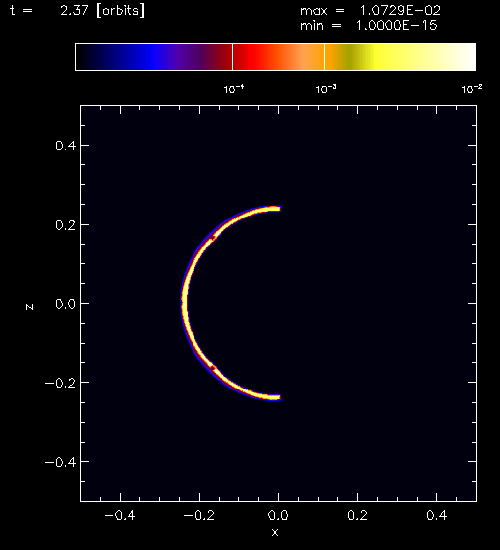Screen dimensions: 500x550
Task: Click the 0.0 tick label on x axis
Action: [x=278, y=515]
